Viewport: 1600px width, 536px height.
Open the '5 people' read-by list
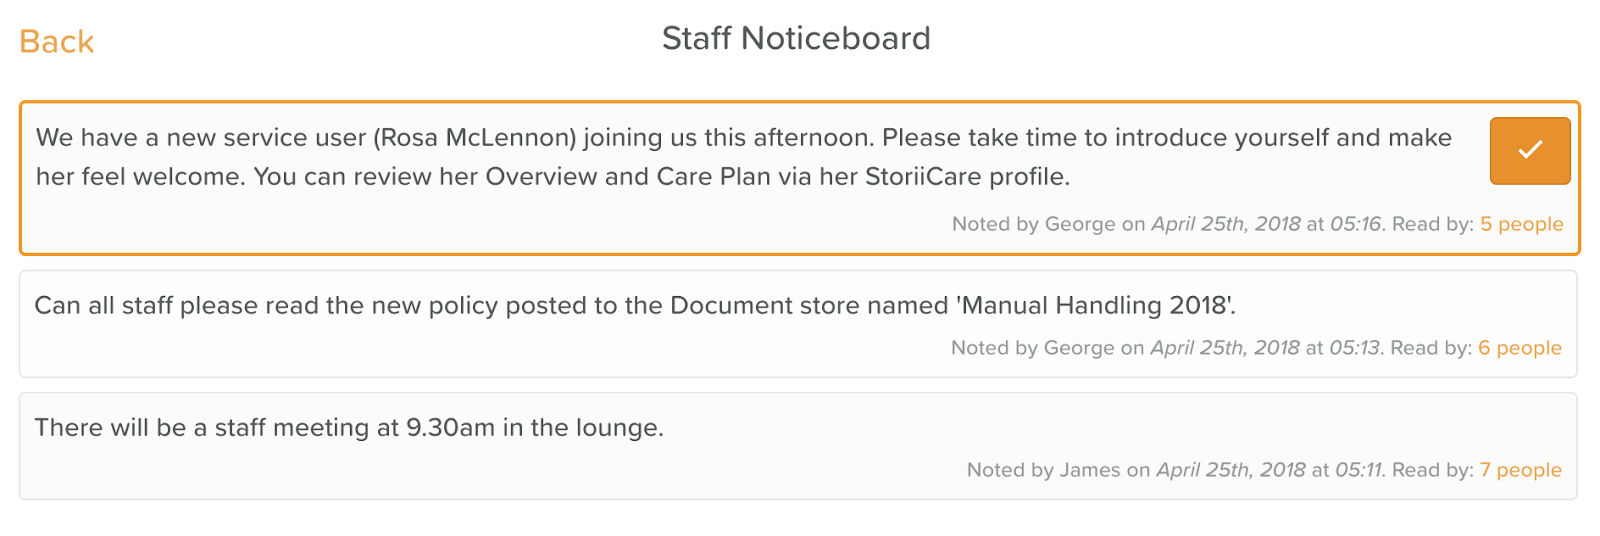coord(1521,224)
